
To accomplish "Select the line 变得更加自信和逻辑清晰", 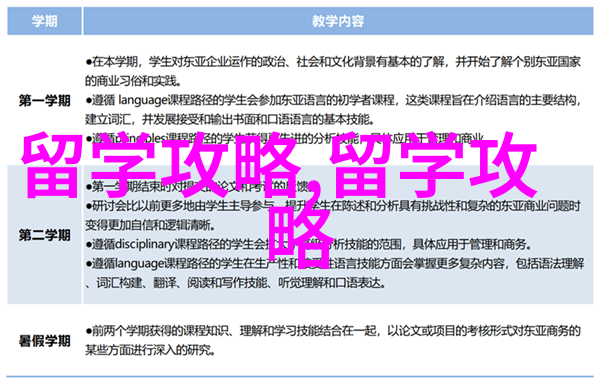I will click(x=150, y=225).
